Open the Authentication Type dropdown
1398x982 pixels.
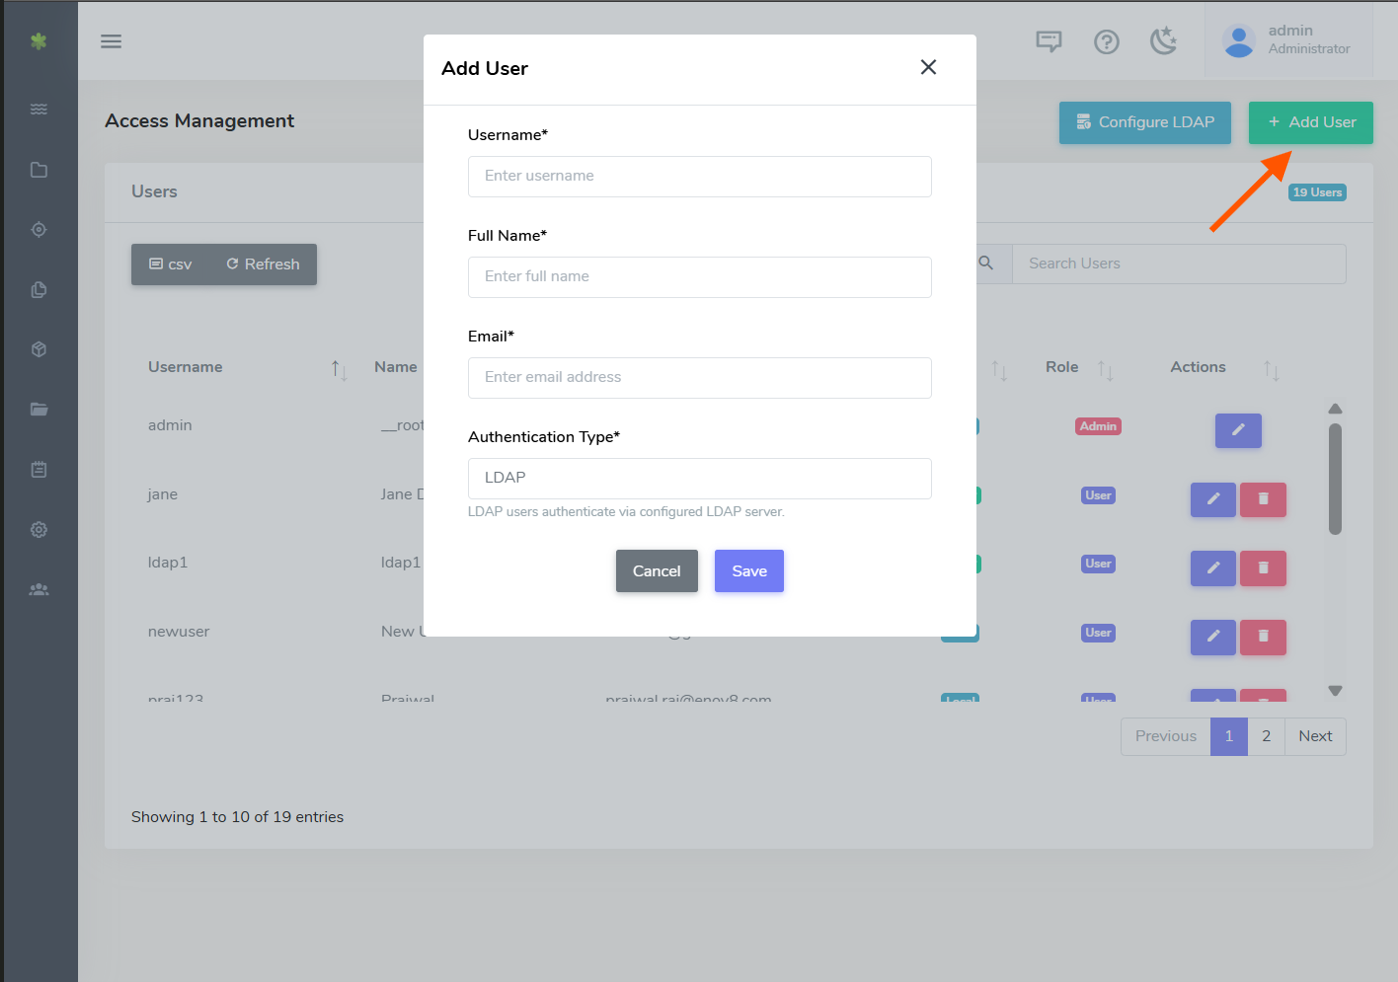coord(699,478)
